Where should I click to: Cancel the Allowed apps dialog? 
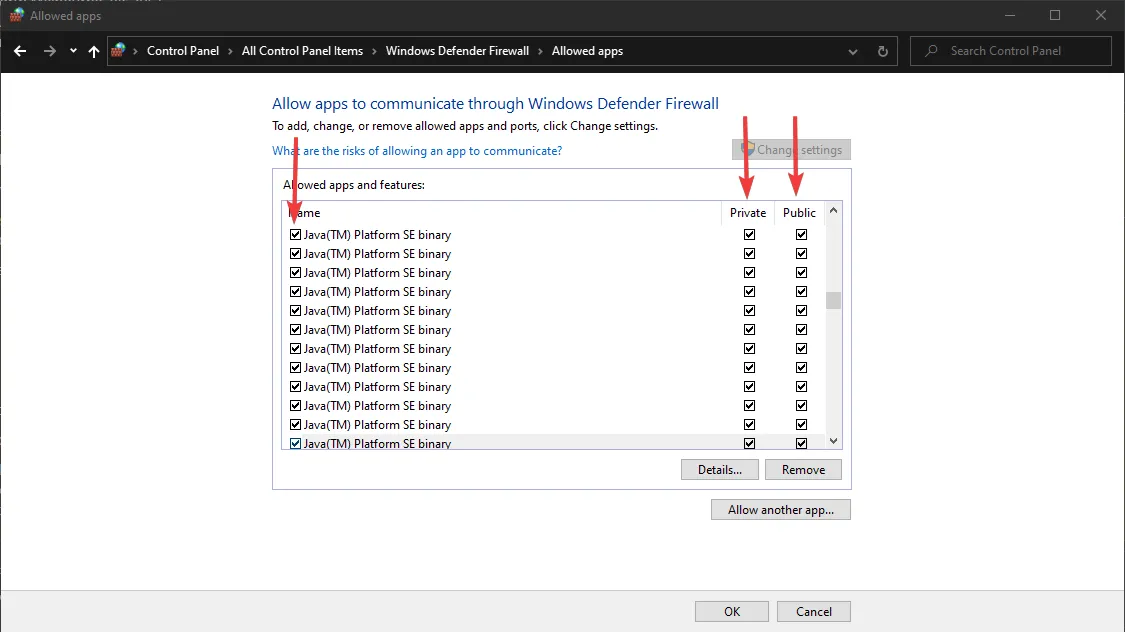[x=814, y=612]
